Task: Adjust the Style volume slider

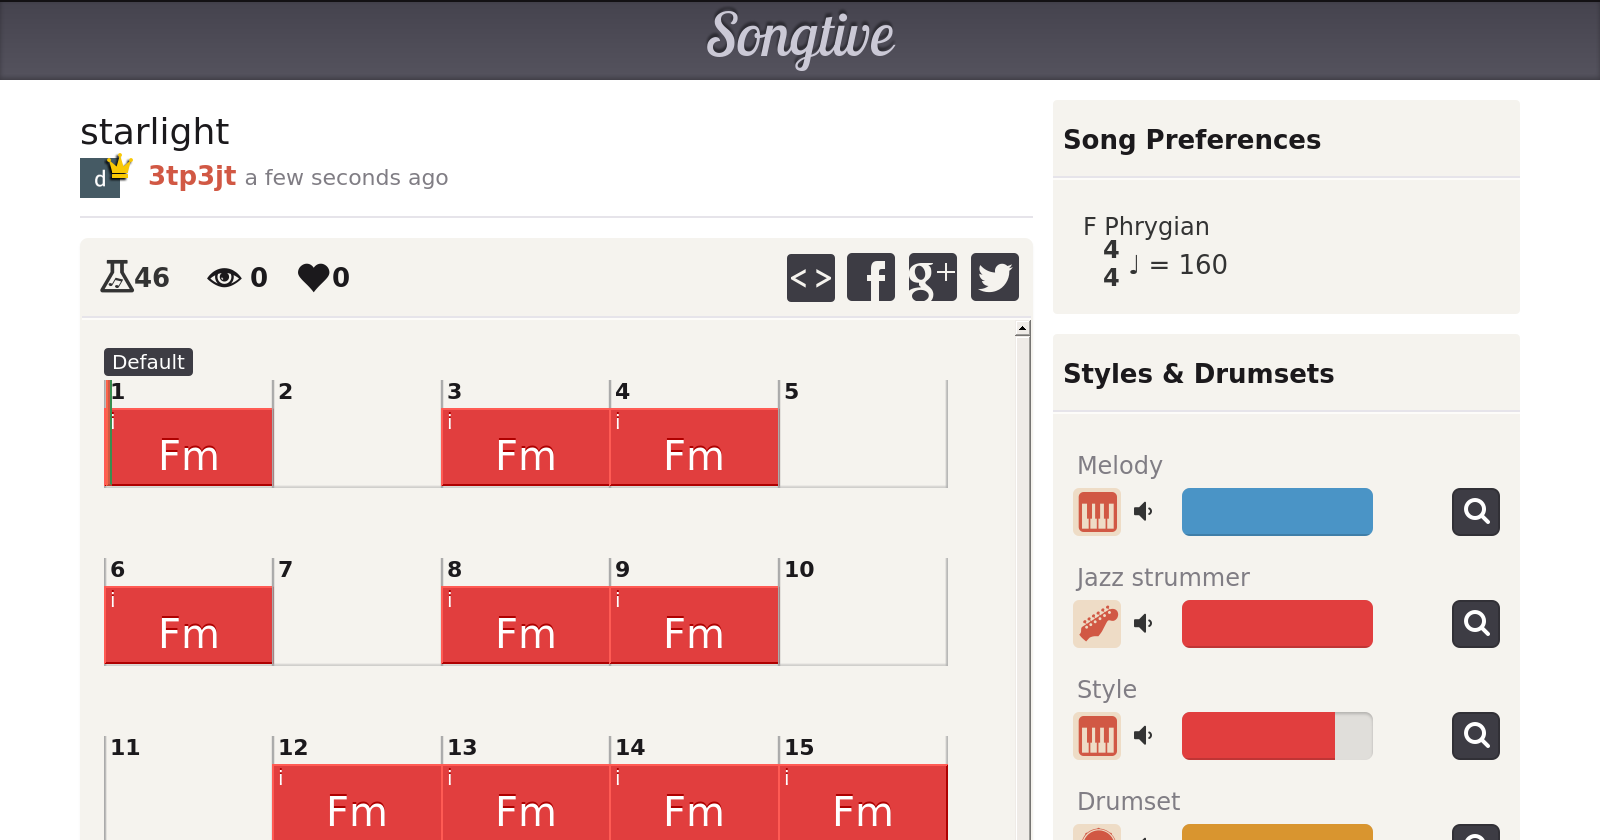Action: click(1277, 736)
